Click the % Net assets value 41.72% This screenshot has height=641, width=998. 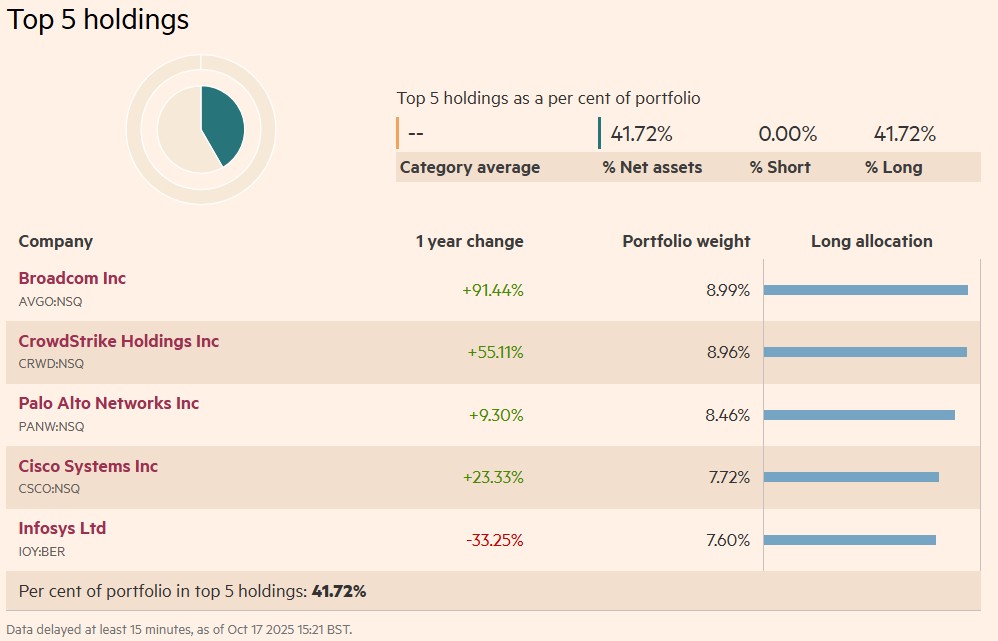(641, 134)
